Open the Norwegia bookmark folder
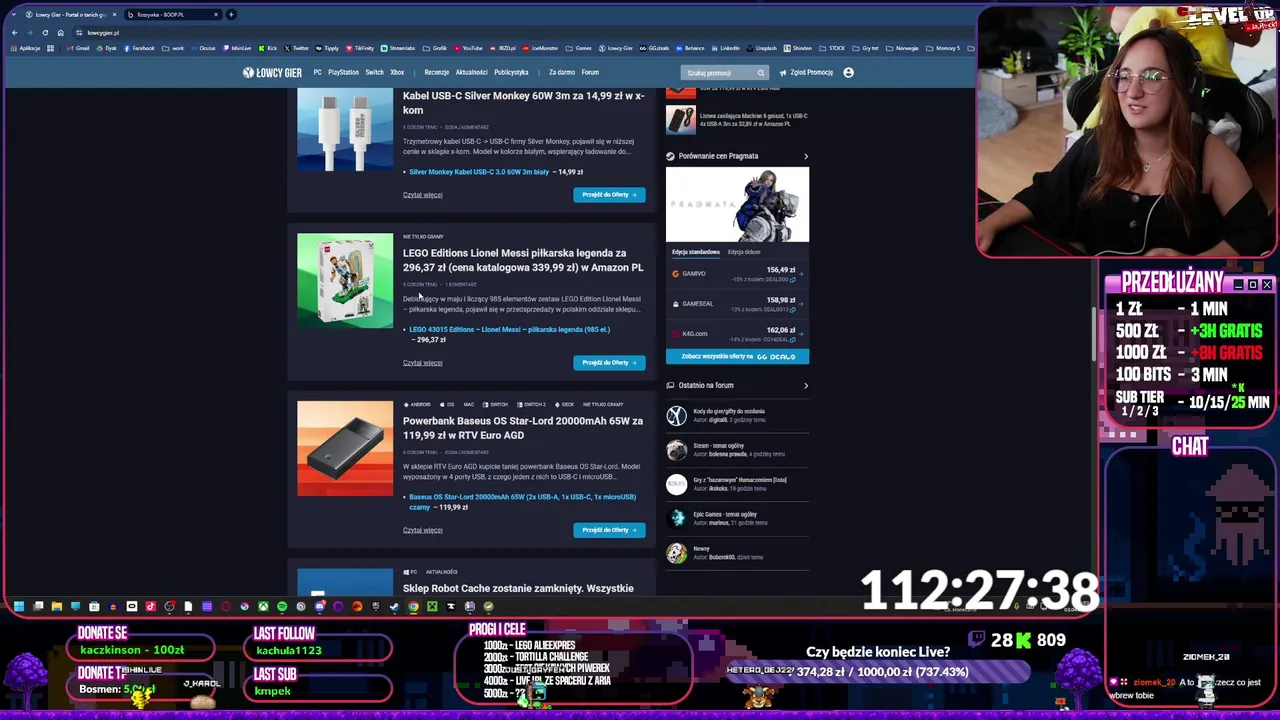Screen dimensions: 1280x720 point(903,48)
